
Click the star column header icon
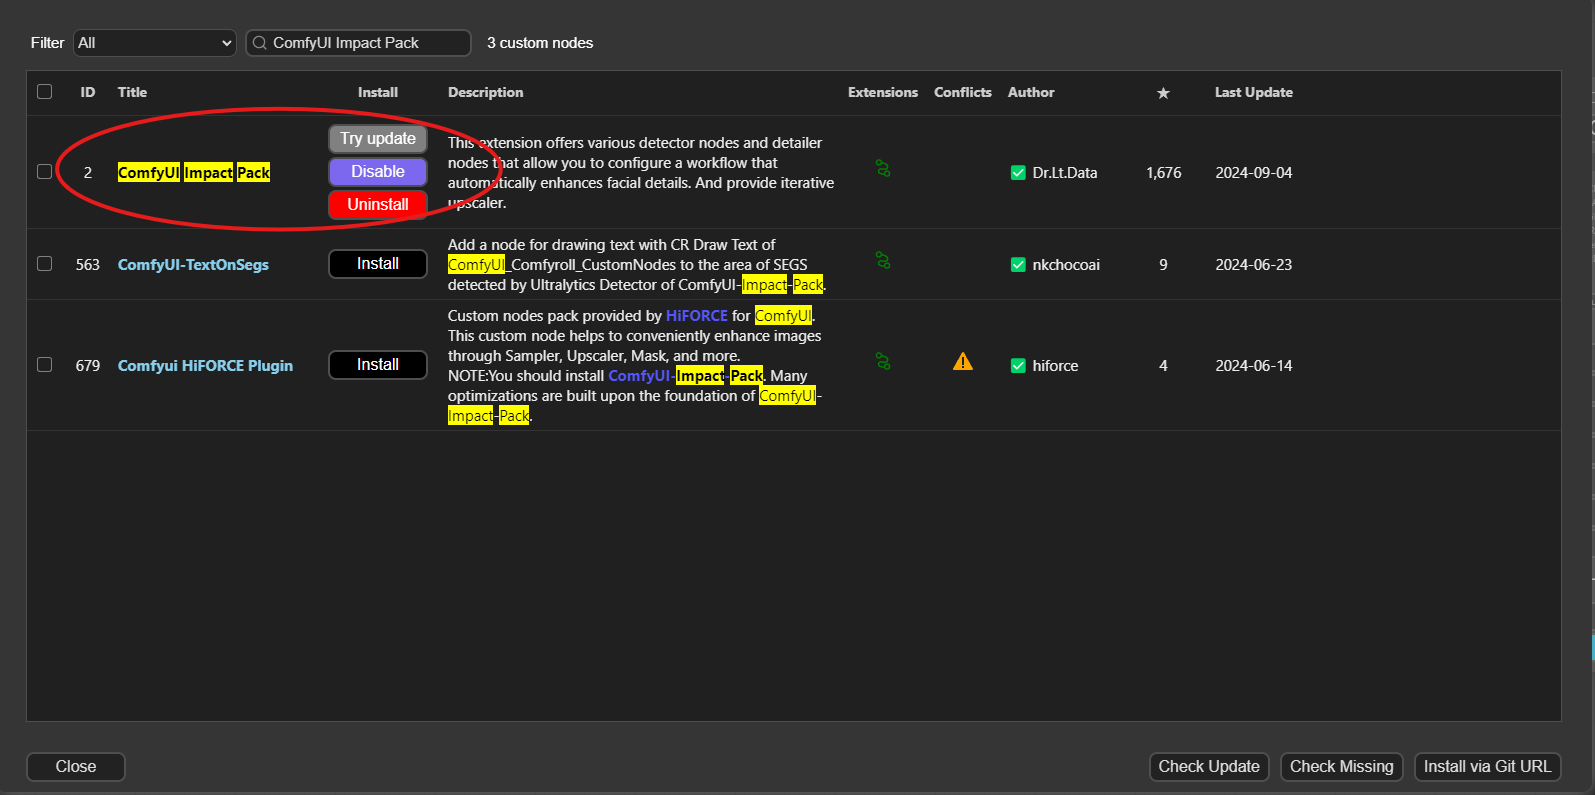click(1163, 93)
